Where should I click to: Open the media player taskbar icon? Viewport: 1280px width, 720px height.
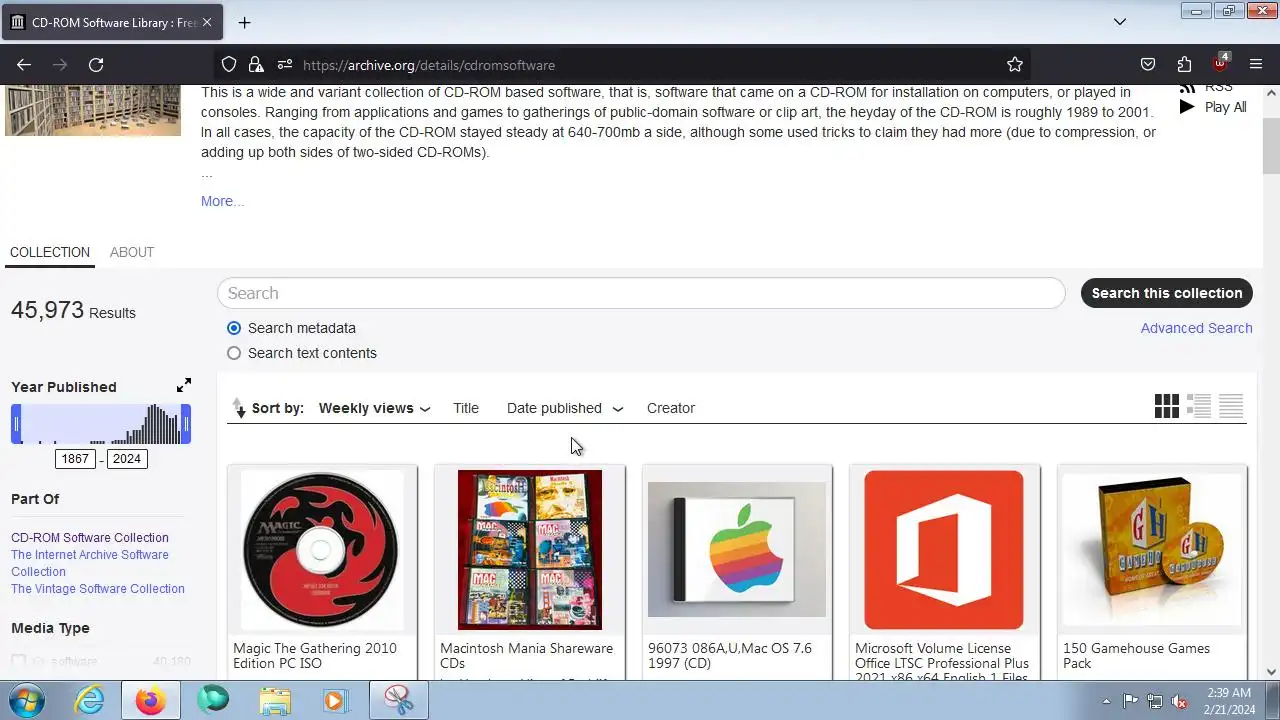point(335,700)
